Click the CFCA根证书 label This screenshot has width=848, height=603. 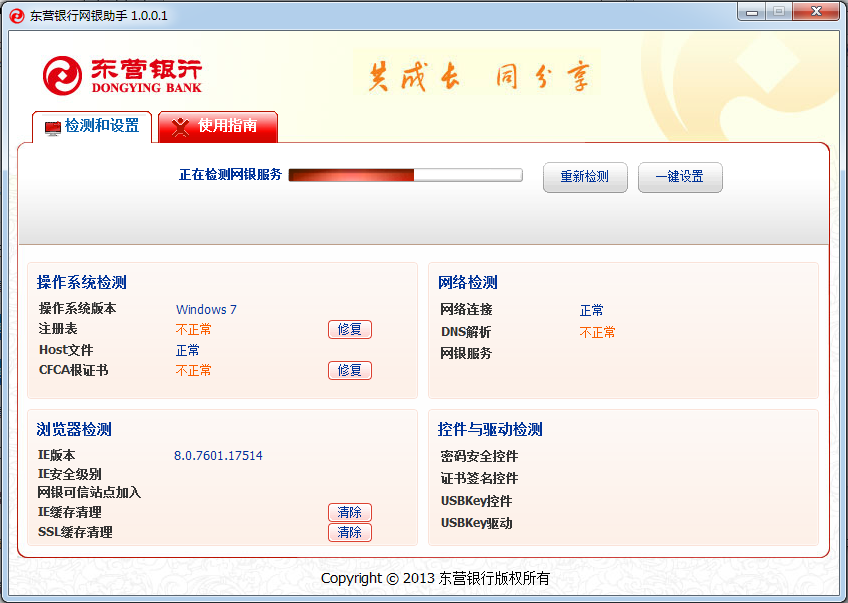(74, 370)
